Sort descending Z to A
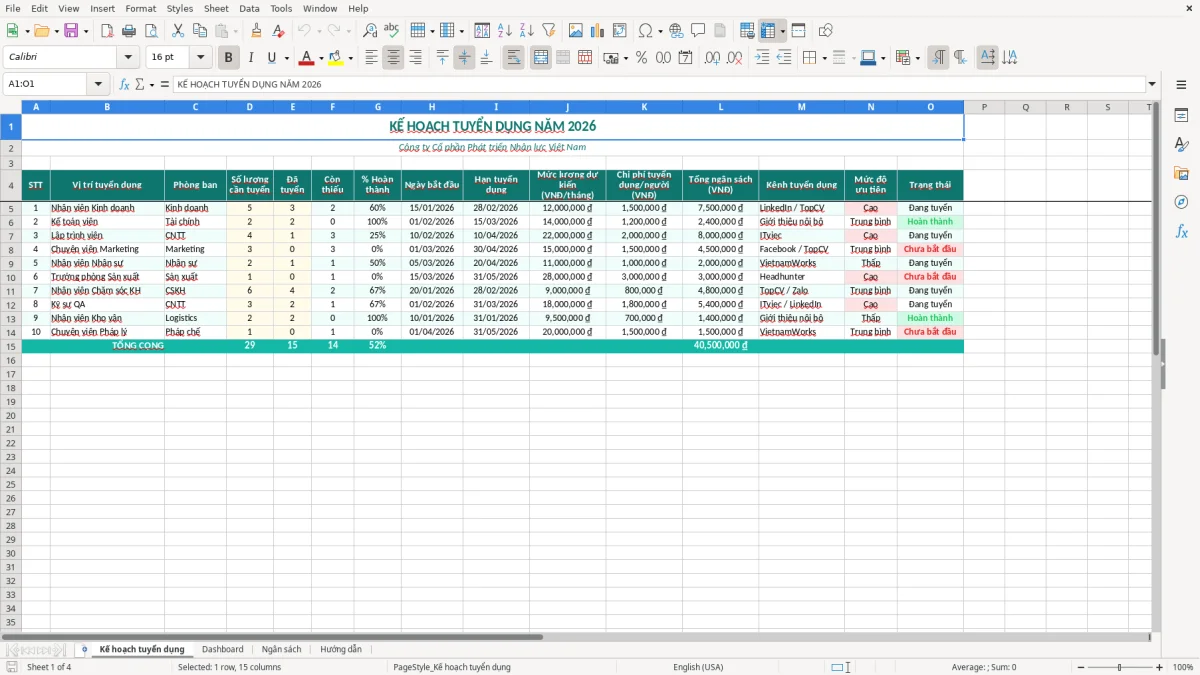This screenshot has height=675, width=1200. tap(527, 31)
